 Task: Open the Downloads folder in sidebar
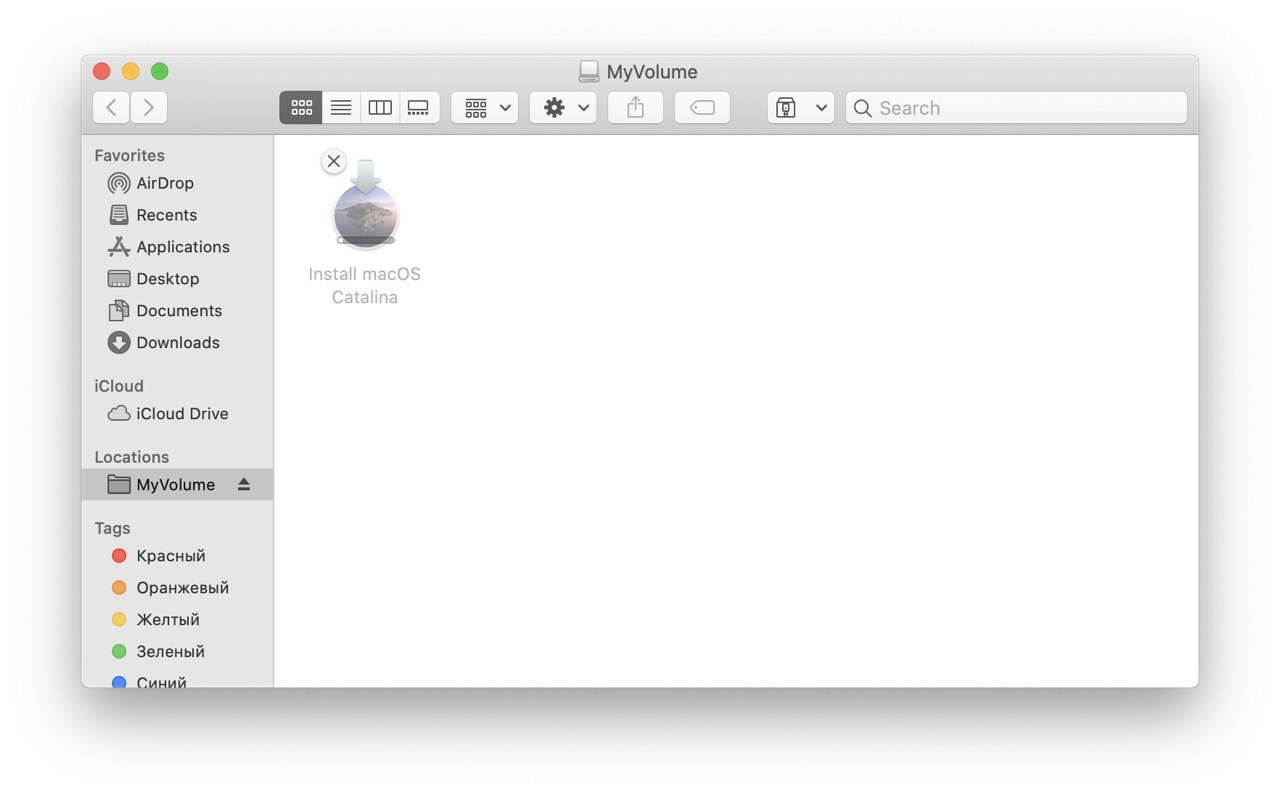click(178, 343)
